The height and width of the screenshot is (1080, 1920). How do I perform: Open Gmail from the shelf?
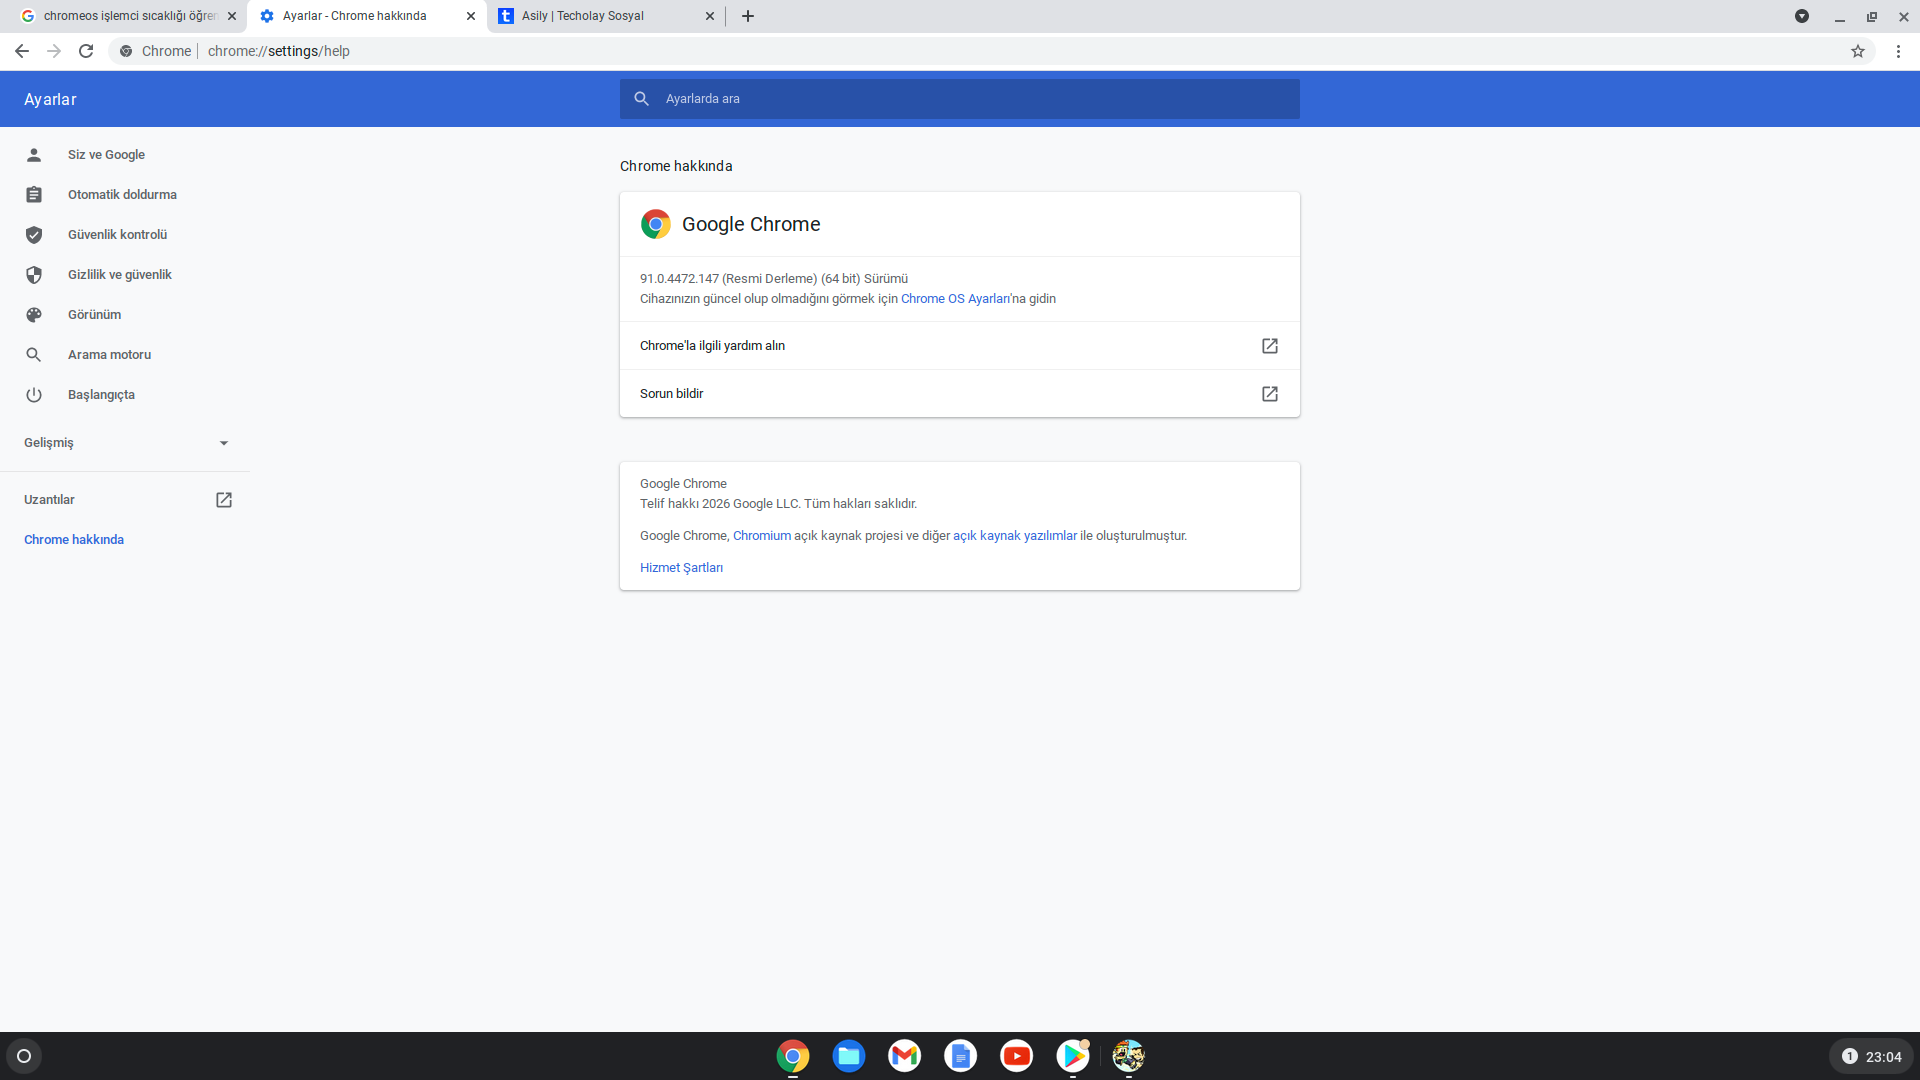pyautogui.click(x=905, y=1056)
